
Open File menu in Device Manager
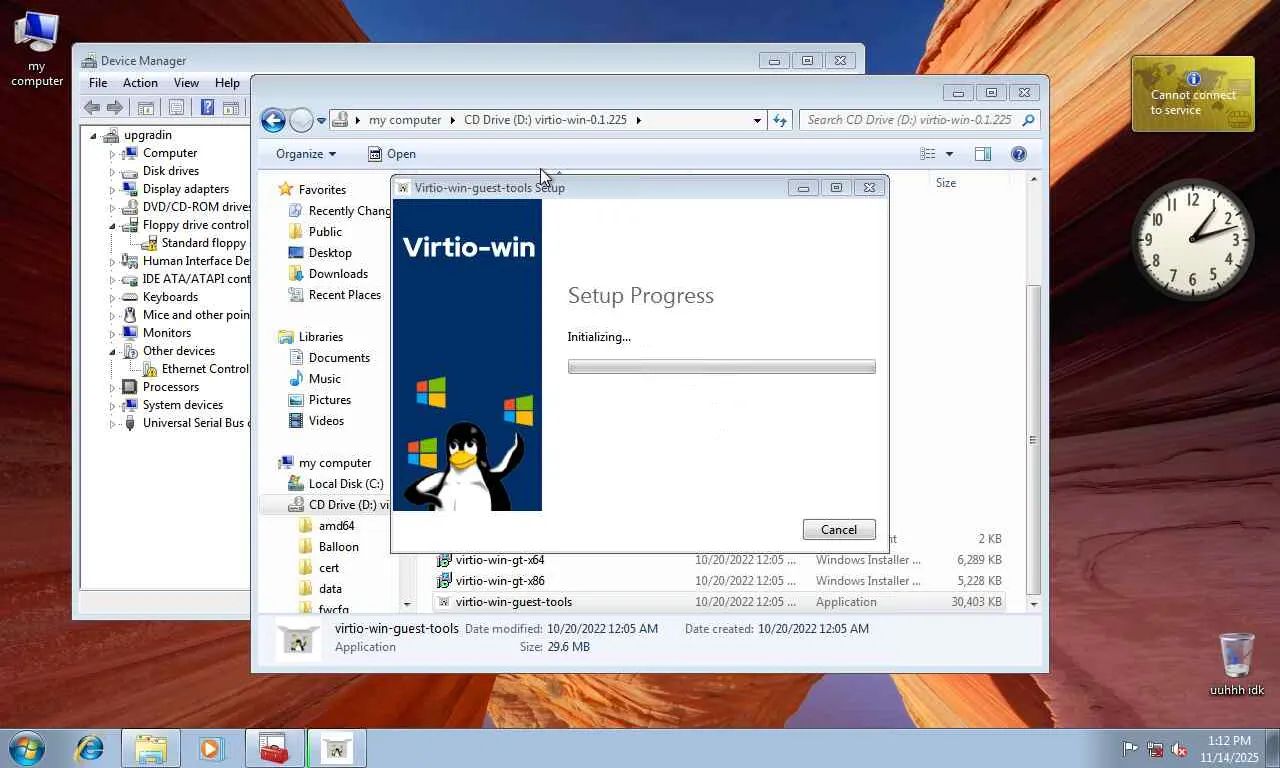click(x=98, y=83)
